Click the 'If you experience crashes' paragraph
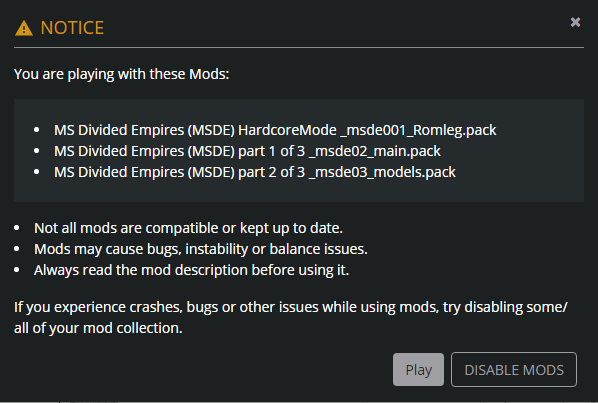Image resolution: width=598 pixels, height=403 pixels. [x=291, y=317]
